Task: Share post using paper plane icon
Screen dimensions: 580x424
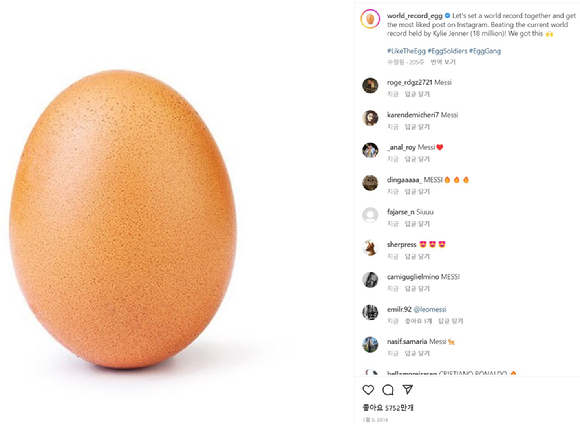Action: (407, 389)
